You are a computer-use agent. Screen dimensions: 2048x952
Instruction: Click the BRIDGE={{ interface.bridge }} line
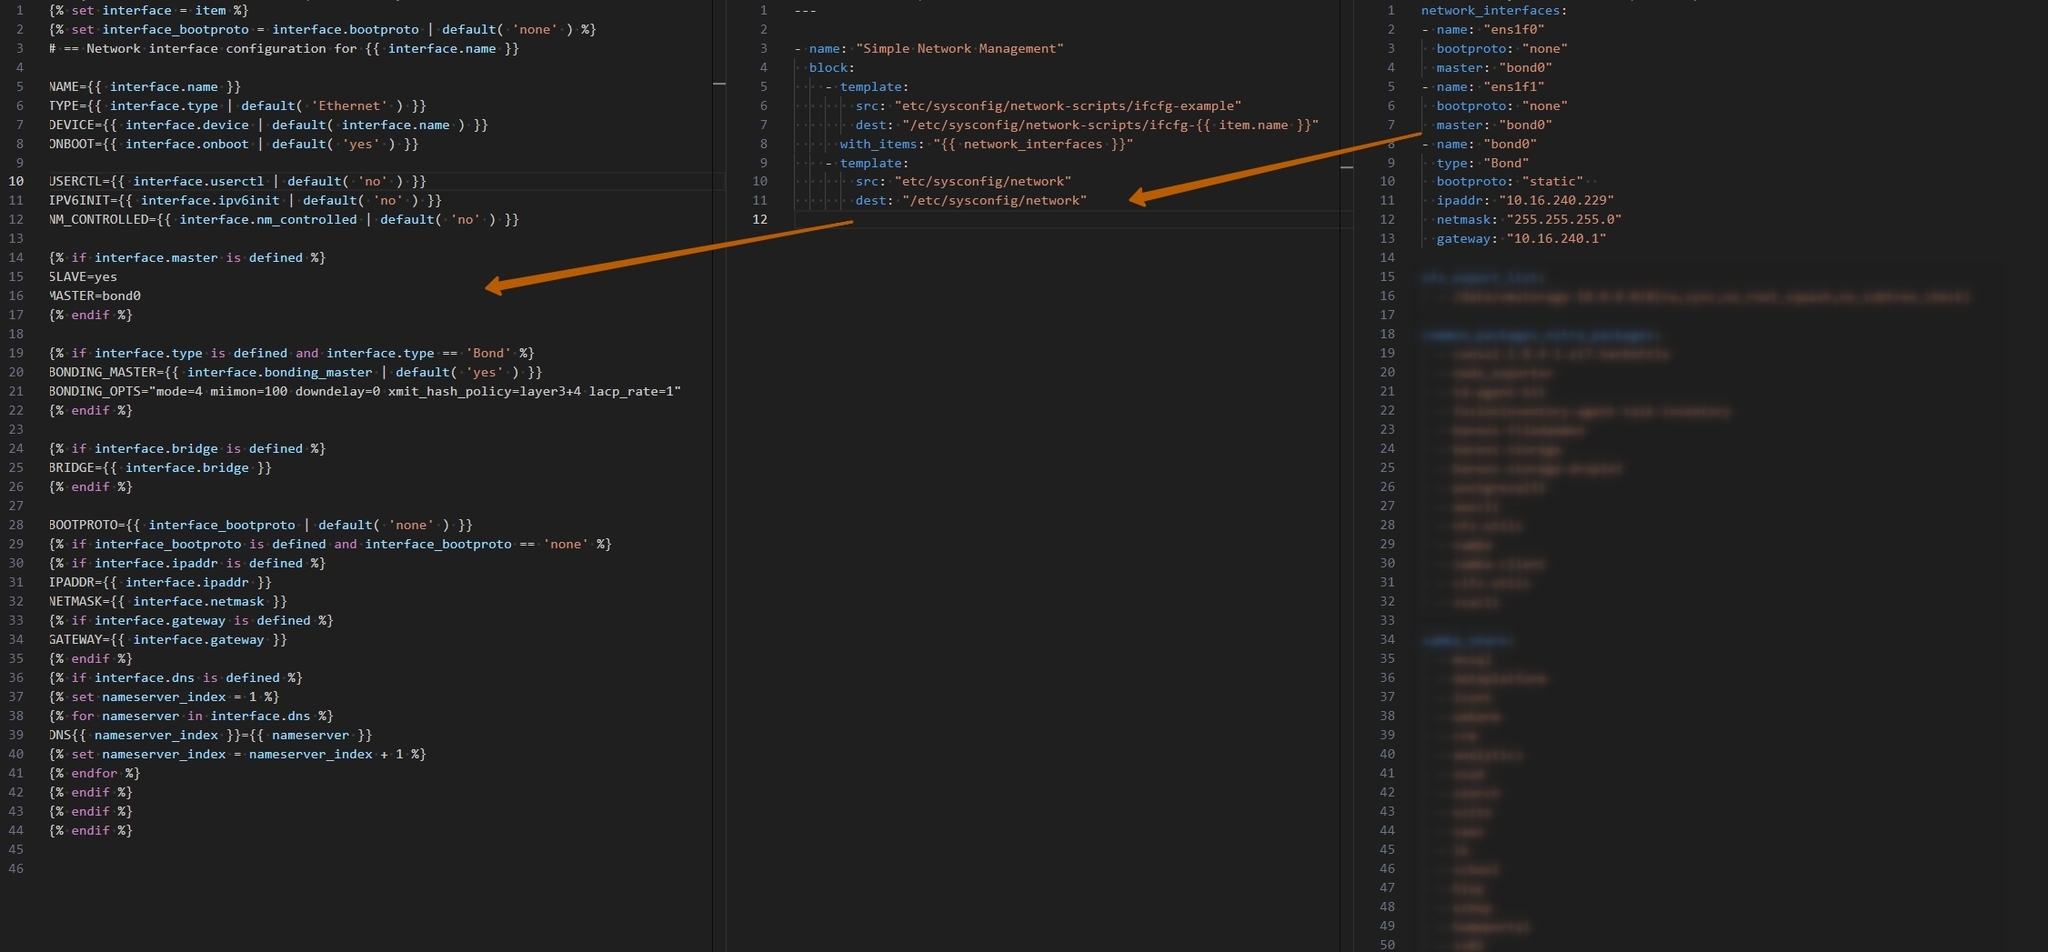click(160, 468)
